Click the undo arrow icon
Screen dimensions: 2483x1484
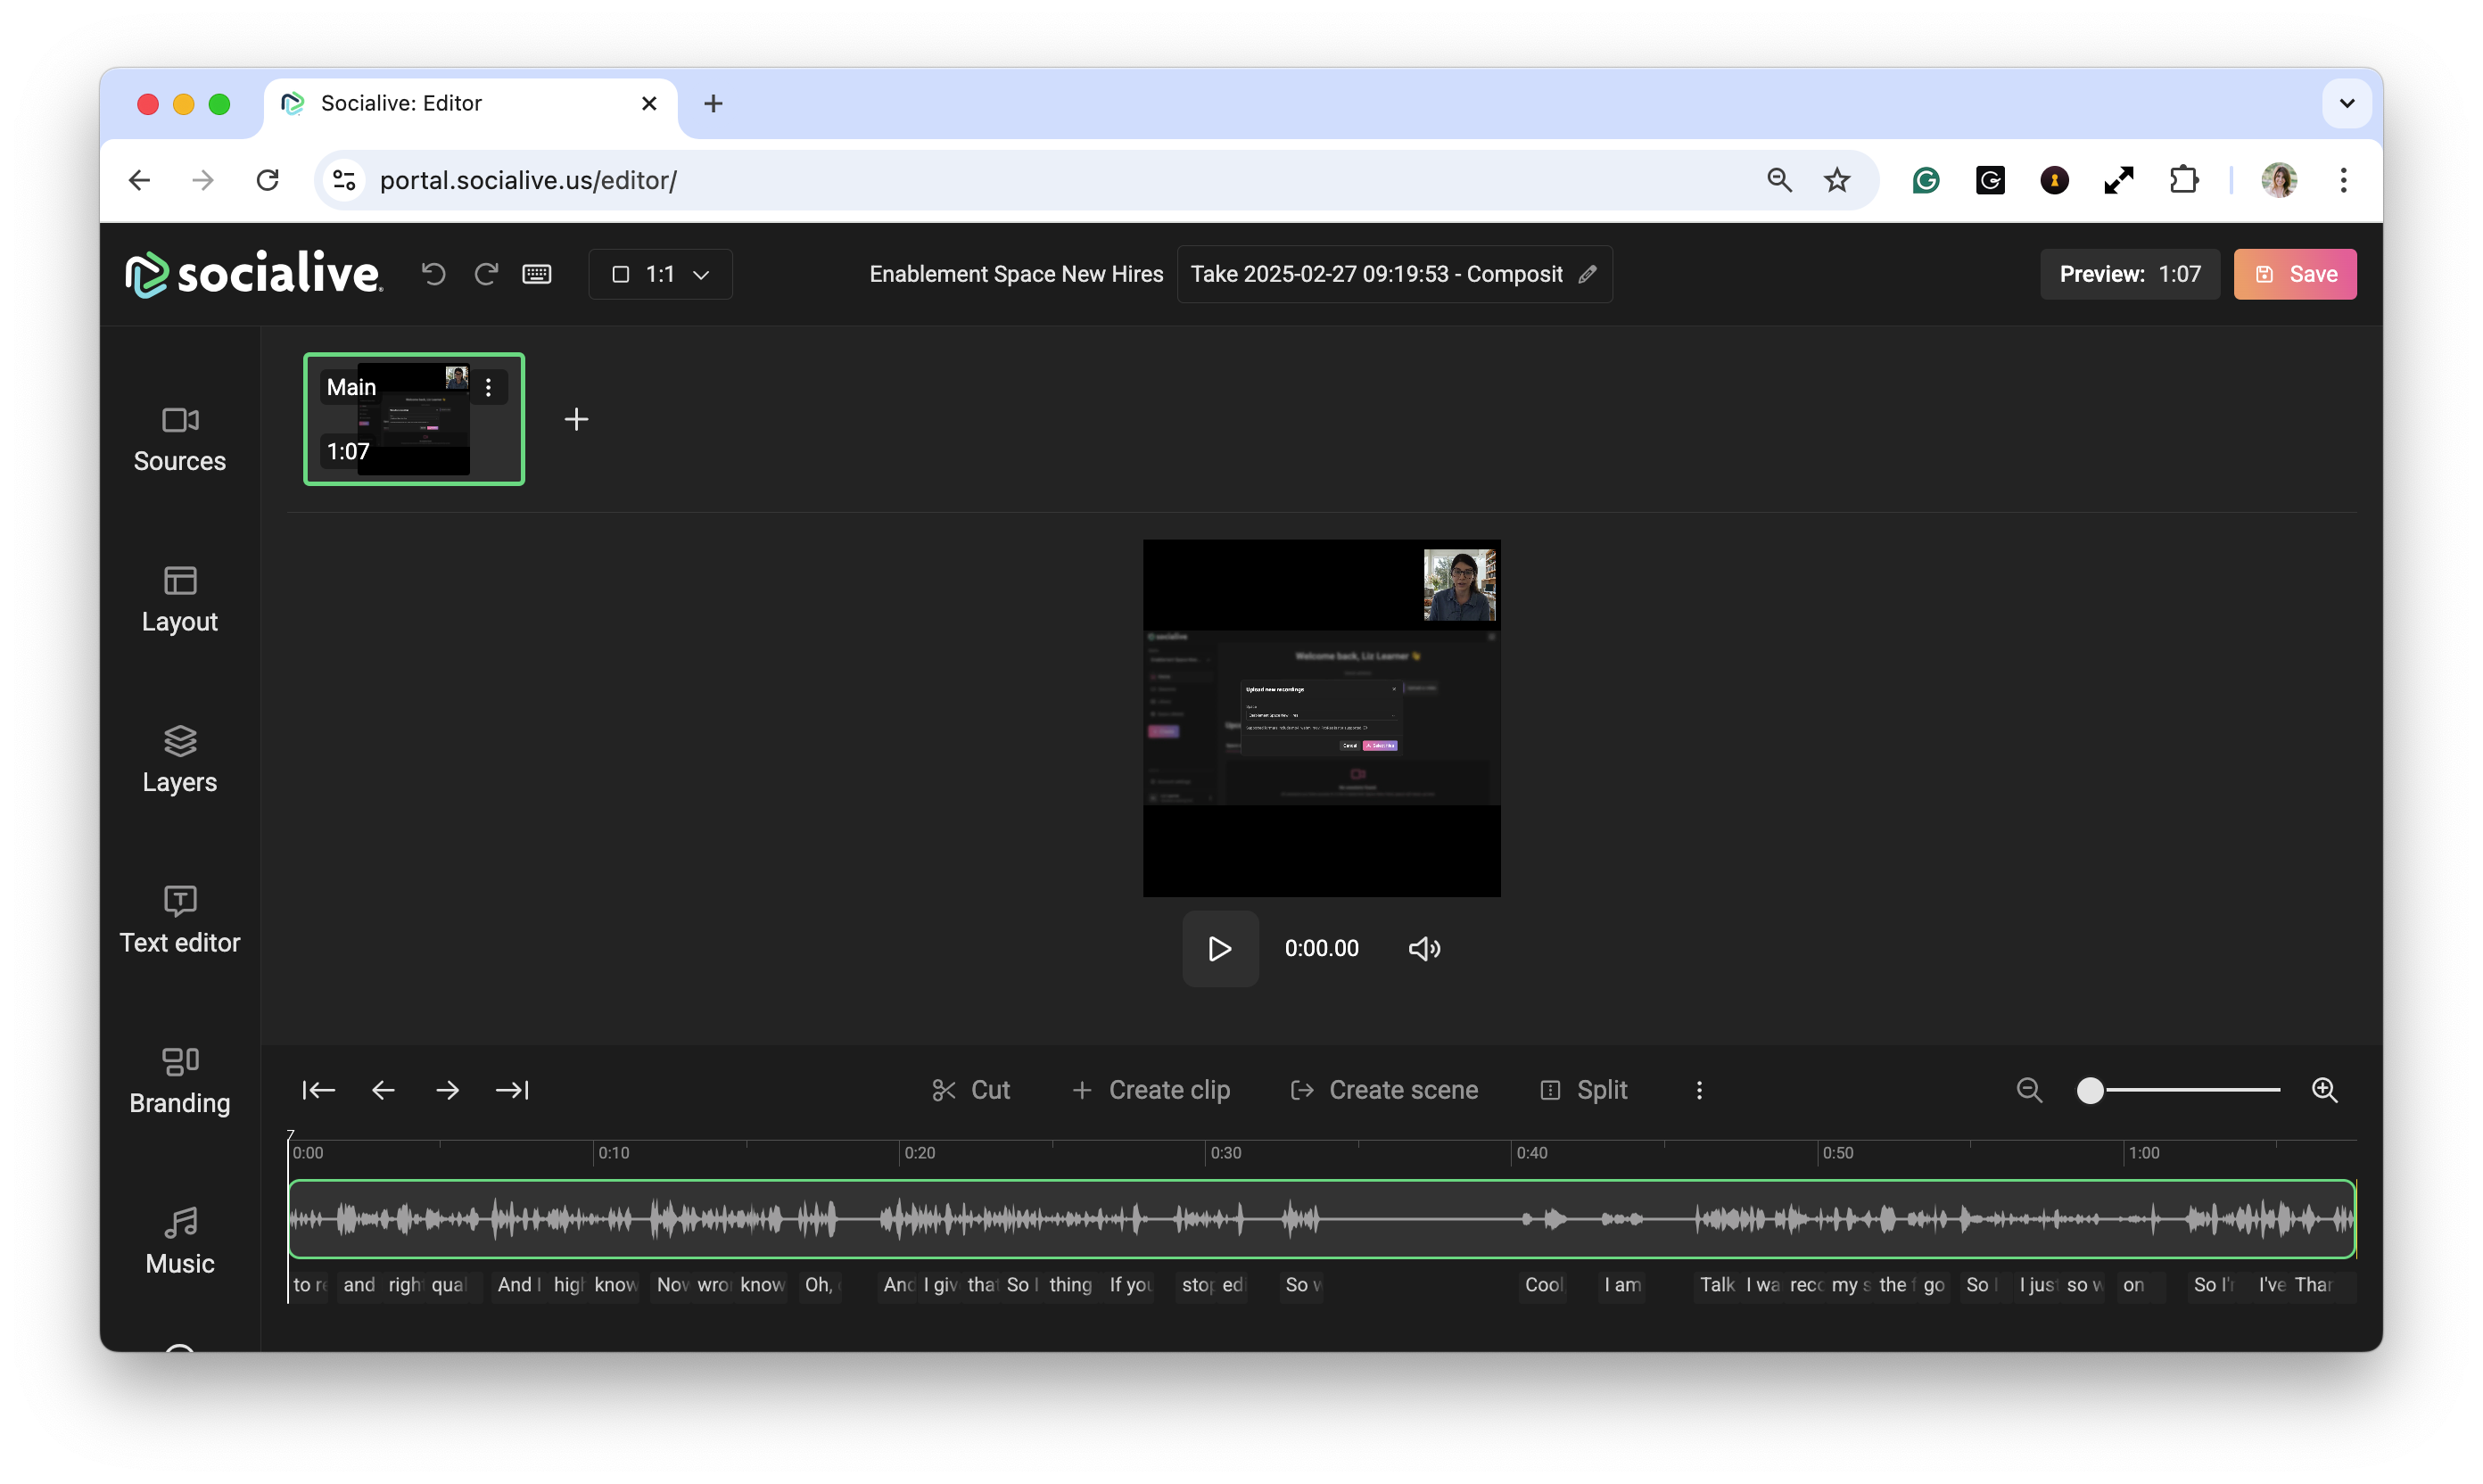433,274
